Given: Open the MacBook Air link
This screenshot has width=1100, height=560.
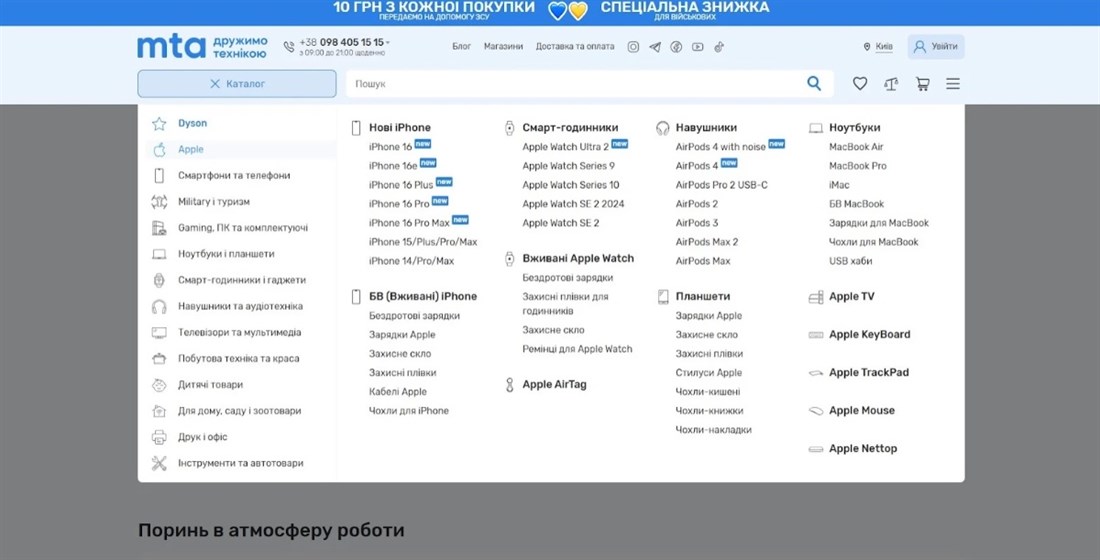Looking at the screenshot, I should pos(856,147).
